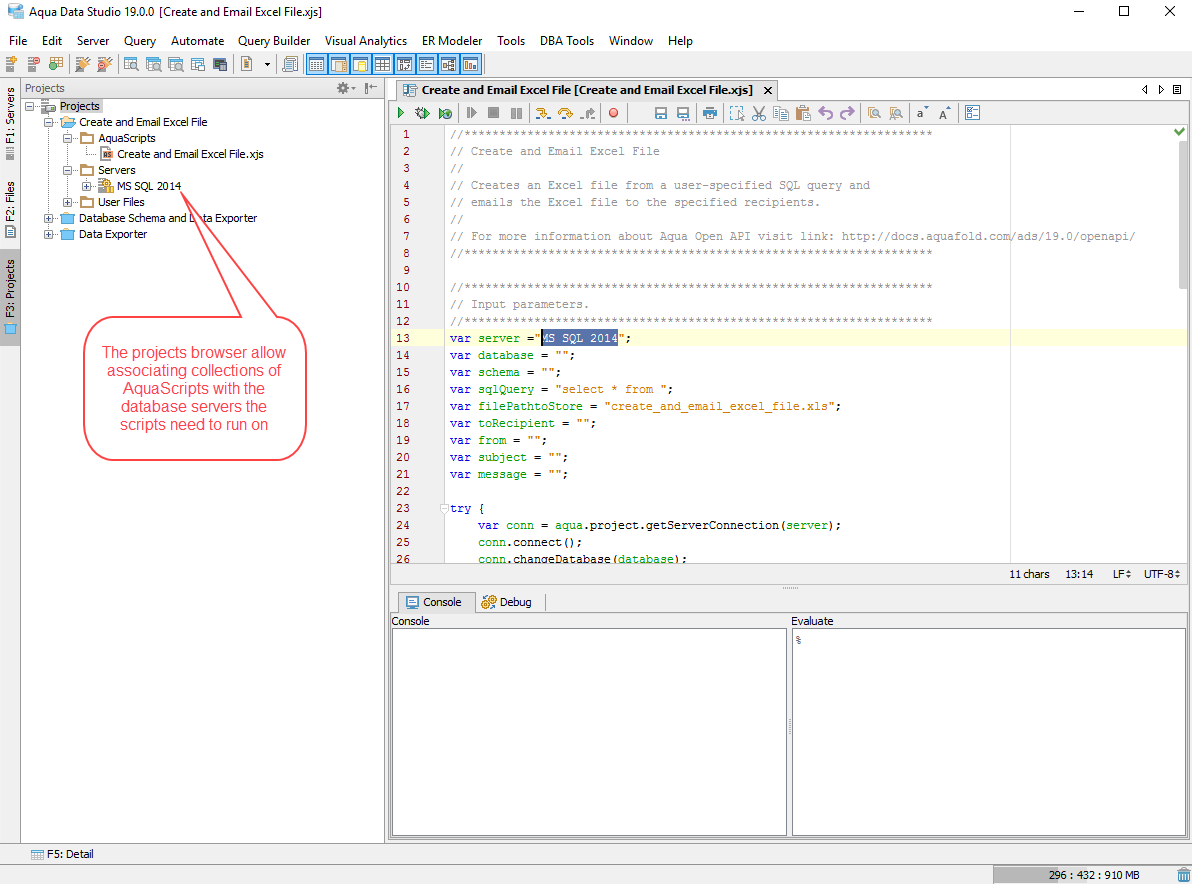Collapse the AquaScripts folder
The width and height of the screenshot is (1192, 884).
(x=68, y=138)
